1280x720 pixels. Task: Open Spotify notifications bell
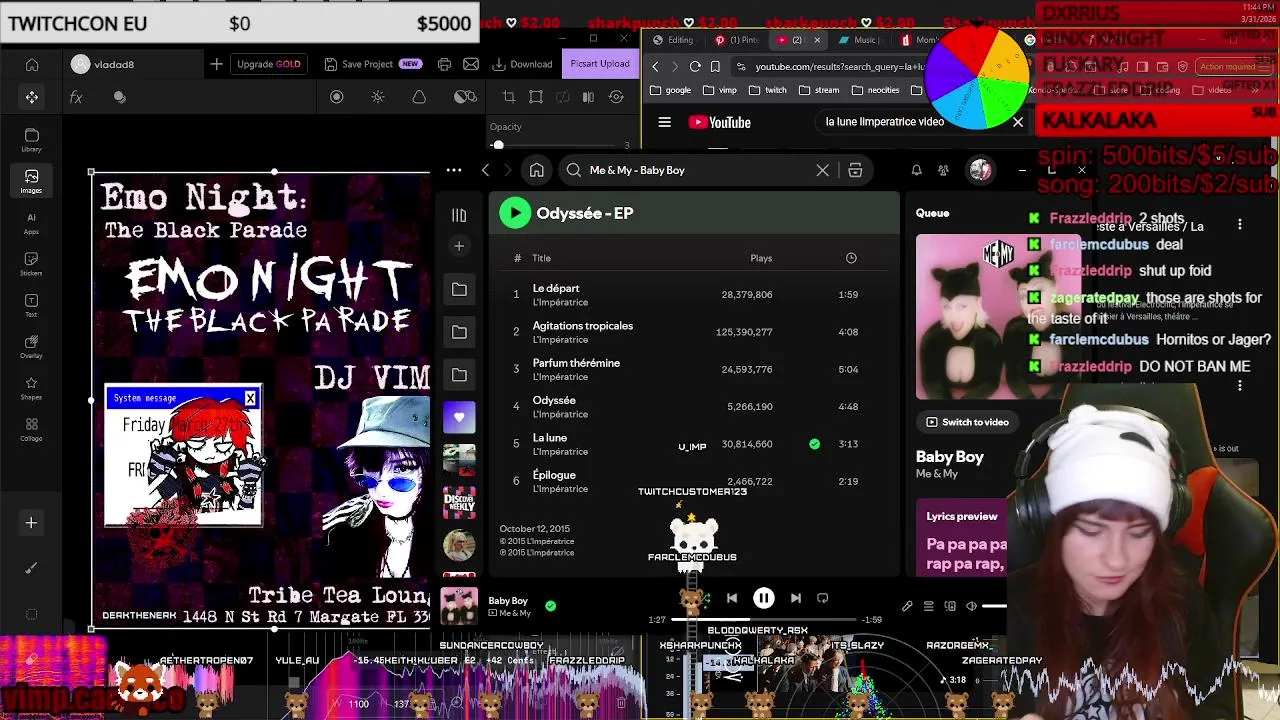click(x=916, y=170)
